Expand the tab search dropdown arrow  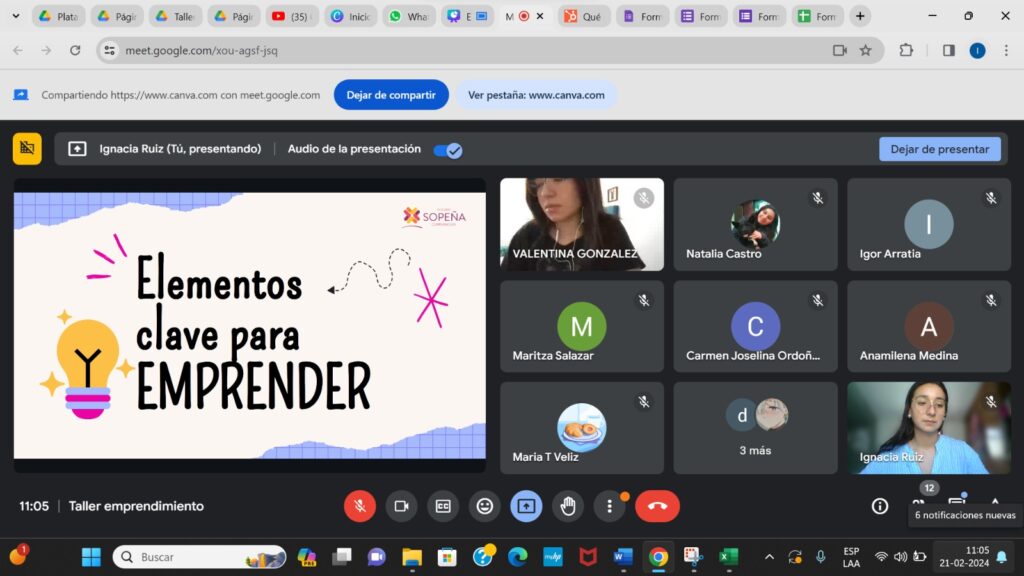point(15,16)
